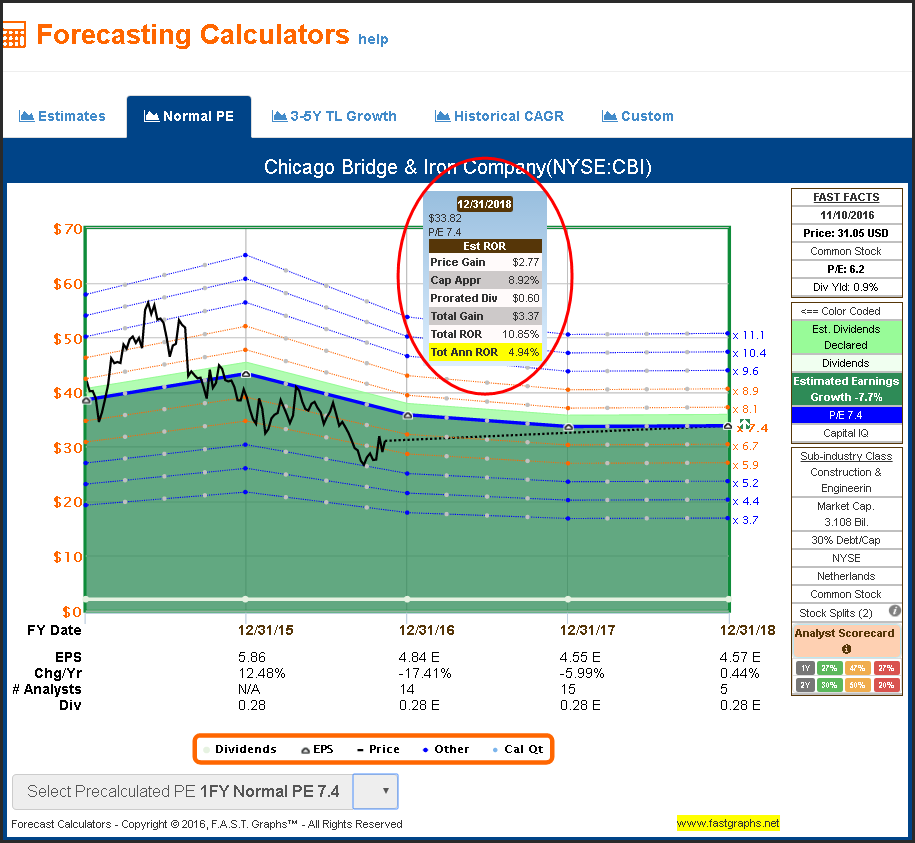Click the Tot Ann ROR 4.94% row

click(485, 352)
